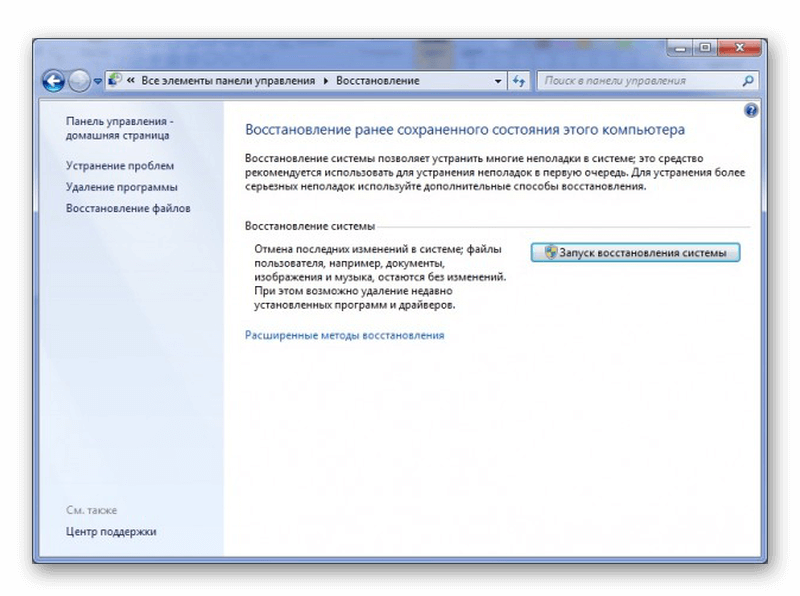
Task: Open 'Устранение проблем' link
Action: (120, 166)
